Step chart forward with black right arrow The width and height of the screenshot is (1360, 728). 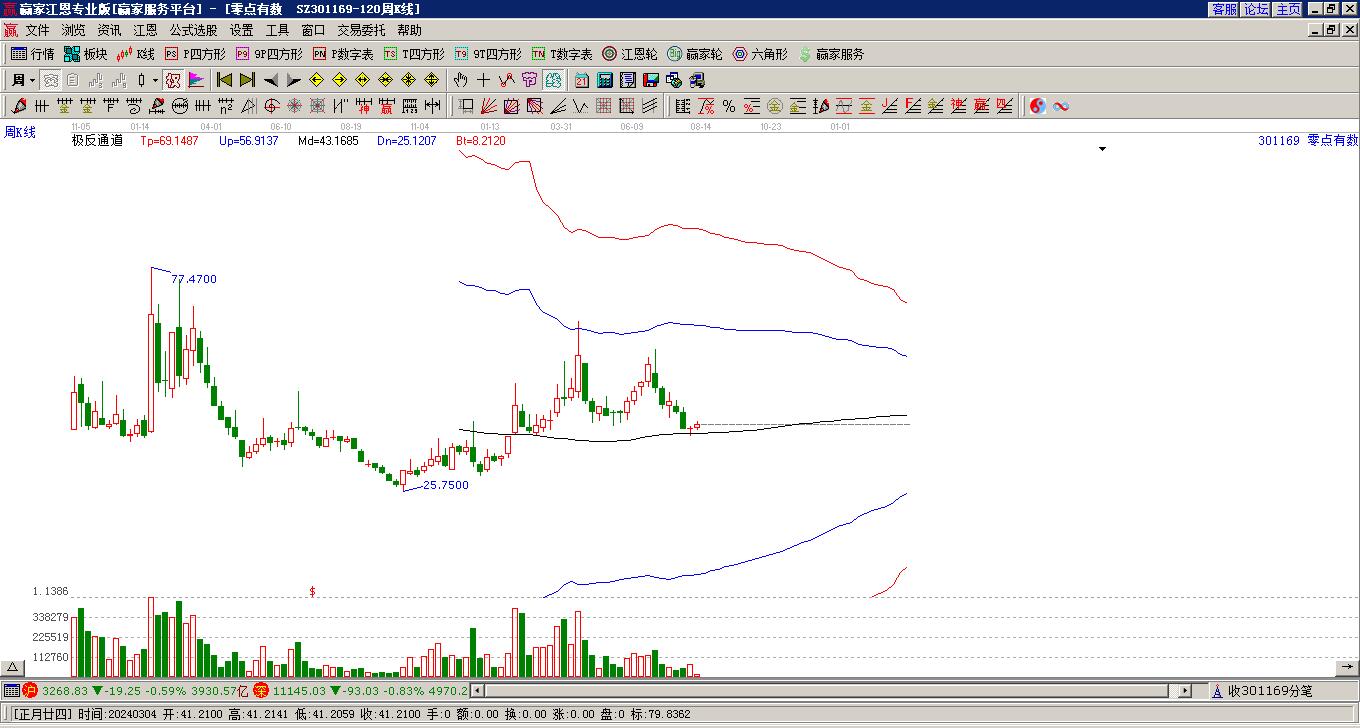(293, 80)
